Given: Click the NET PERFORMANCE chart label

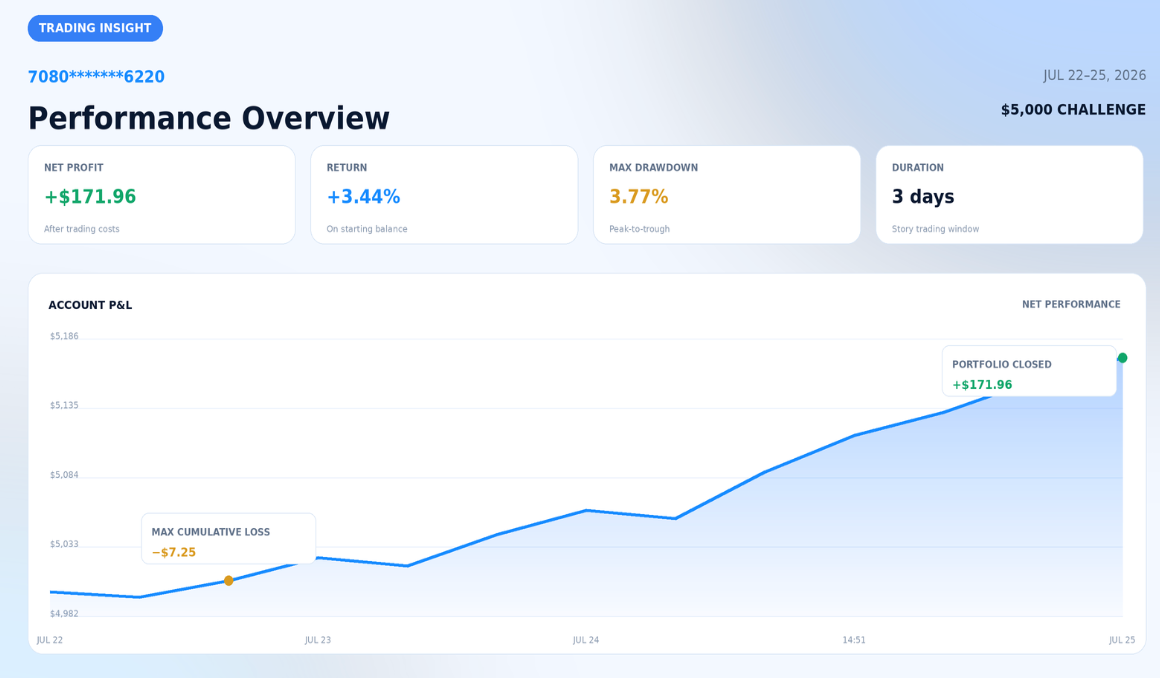Looking at the screenshot, I should pyautogui.click(x=1071, y=304).
